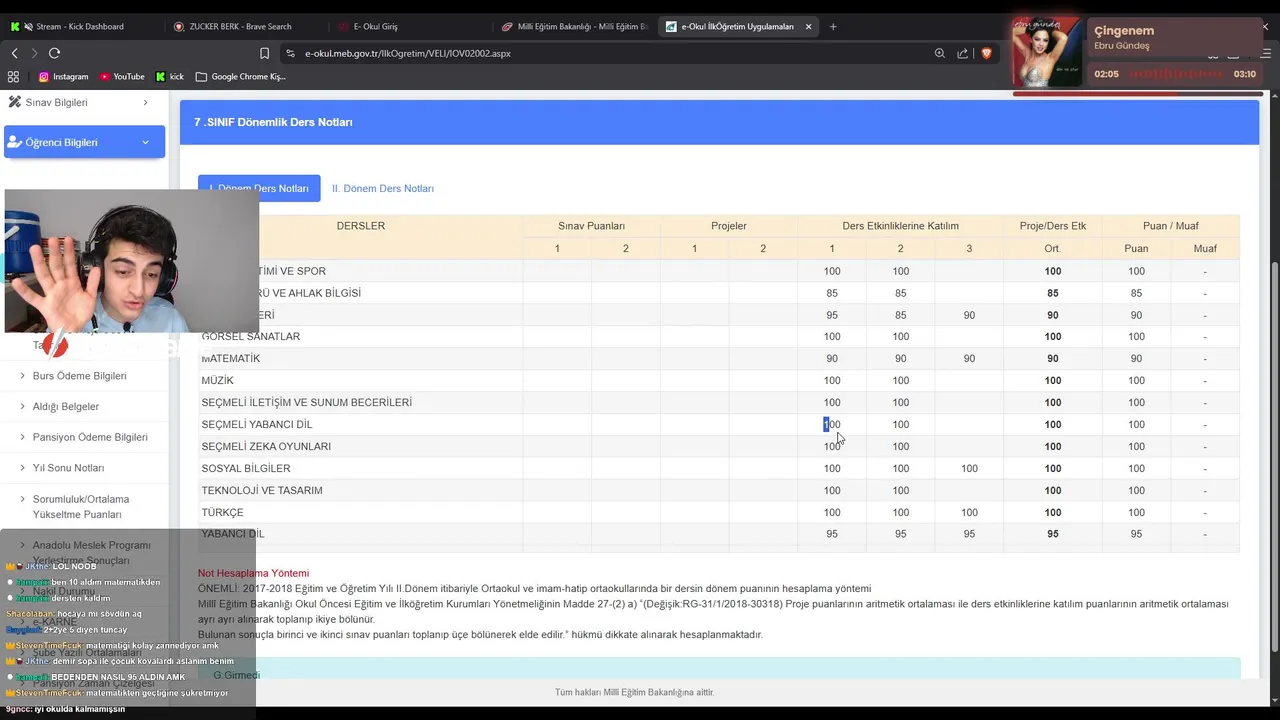Open zoom magnifier icon in address bar
Image resolution: width=1280 pixels, height=720 pixels.
tap(940, 53)
